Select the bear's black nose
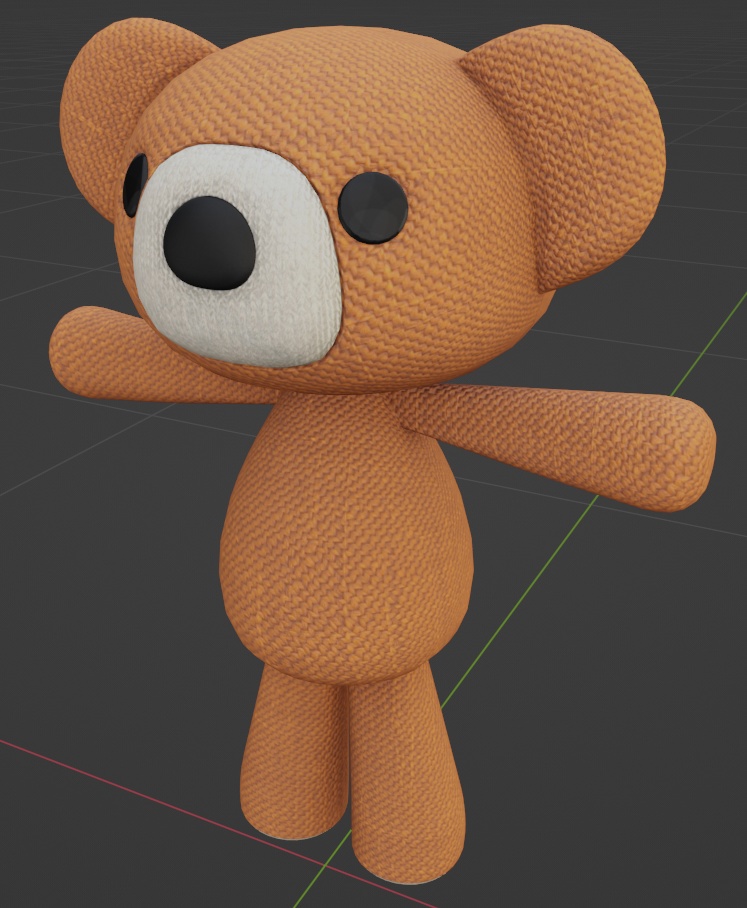This screenshot has height=908, width=747. [209, 243]
